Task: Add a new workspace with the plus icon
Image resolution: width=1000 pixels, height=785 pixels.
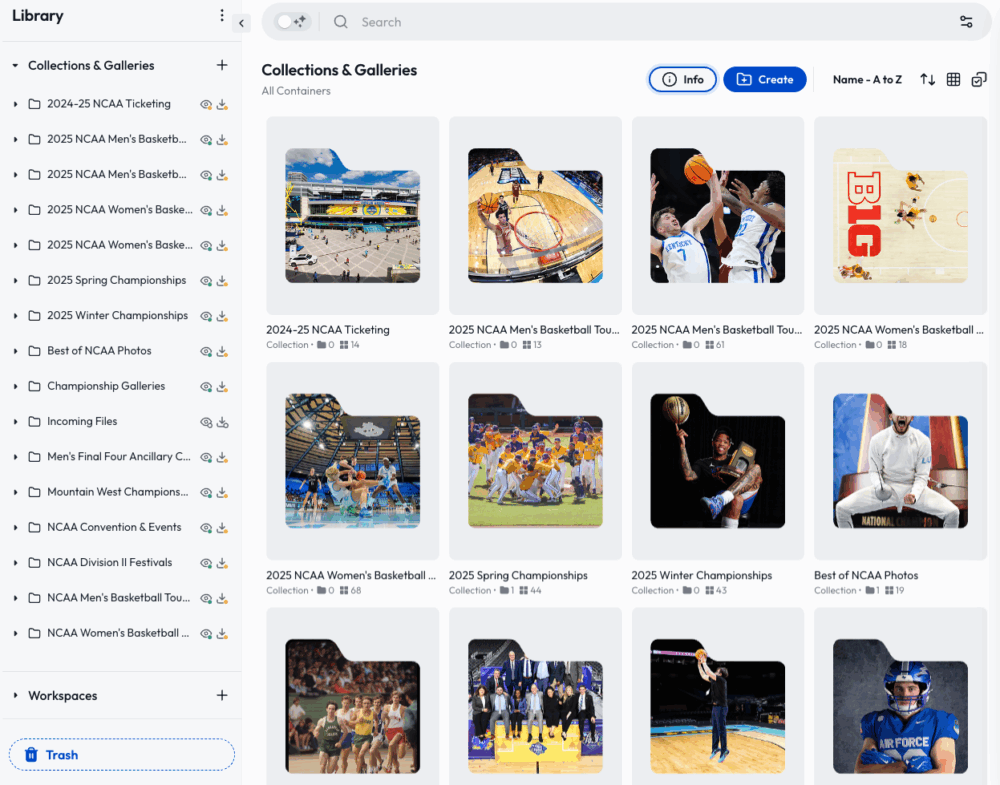Action: (x=222, y=695)
